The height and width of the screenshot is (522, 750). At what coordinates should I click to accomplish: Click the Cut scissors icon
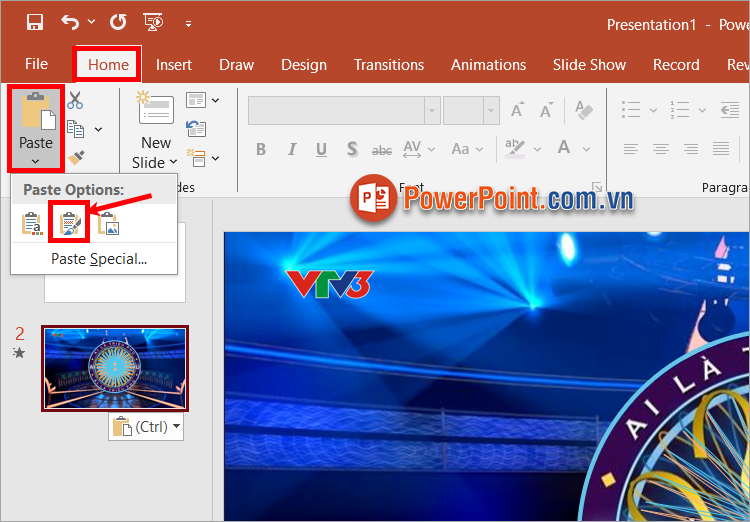pyautogui.click(x=75, y=100)
